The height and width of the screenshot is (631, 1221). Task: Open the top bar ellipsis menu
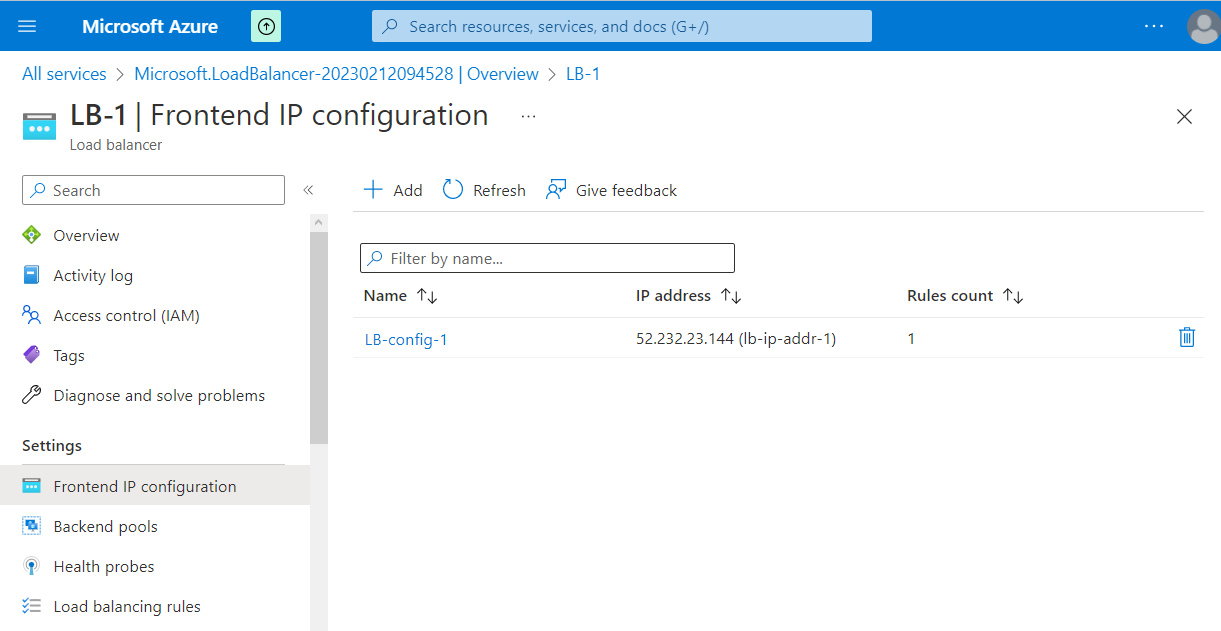click(x=1154, y=26)
